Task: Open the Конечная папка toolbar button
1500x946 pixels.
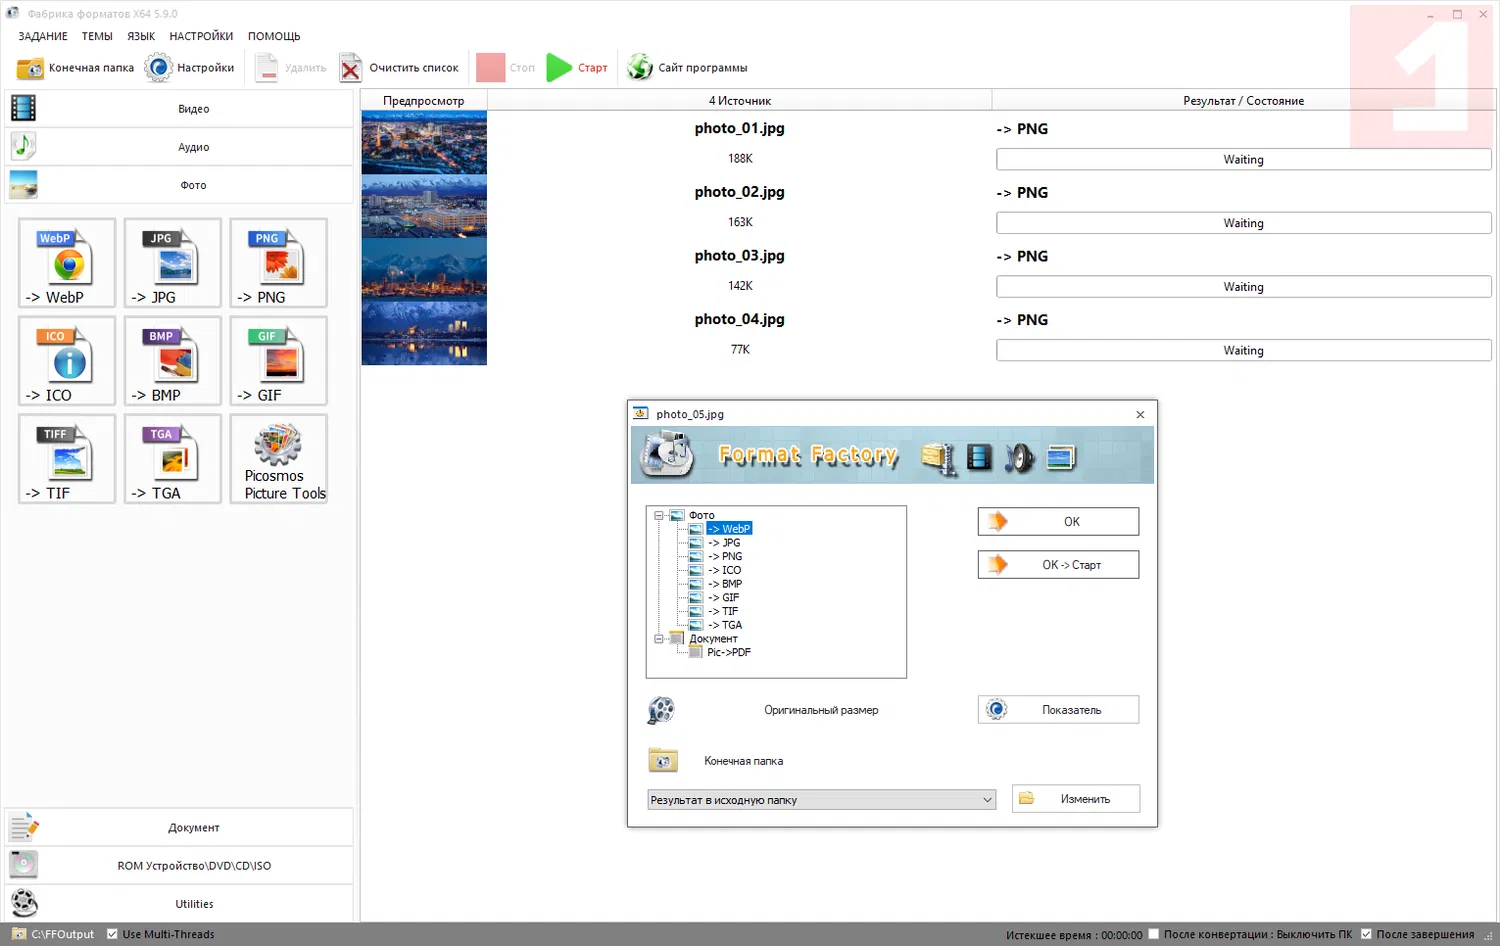Action: pyautogui.click(x=75, y=68)
